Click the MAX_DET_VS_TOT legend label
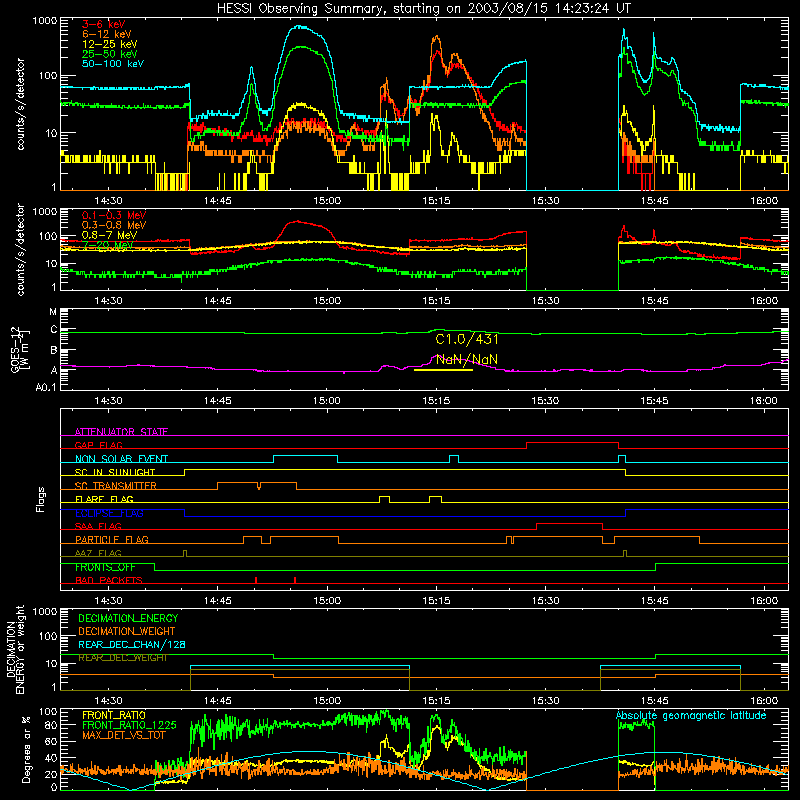 (x=124, y=735)
